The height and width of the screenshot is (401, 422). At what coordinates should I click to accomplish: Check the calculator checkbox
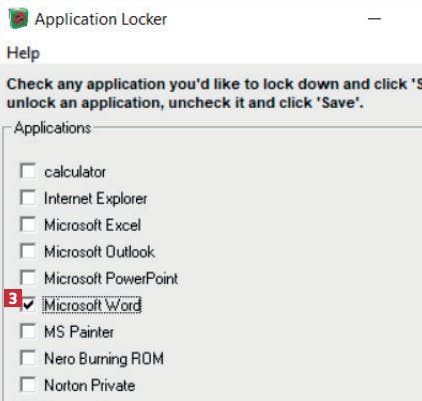tap(28, 171)
